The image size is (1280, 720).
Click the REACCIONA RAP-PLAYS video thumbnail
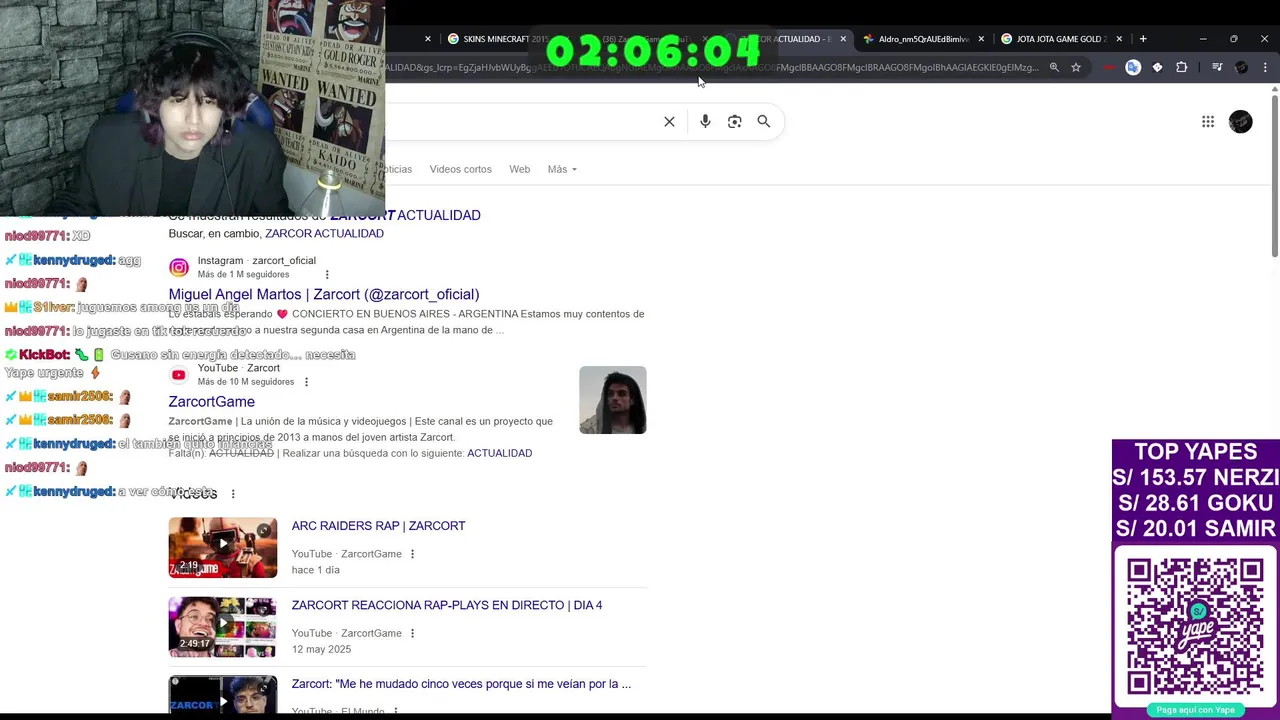click(222, 627)
